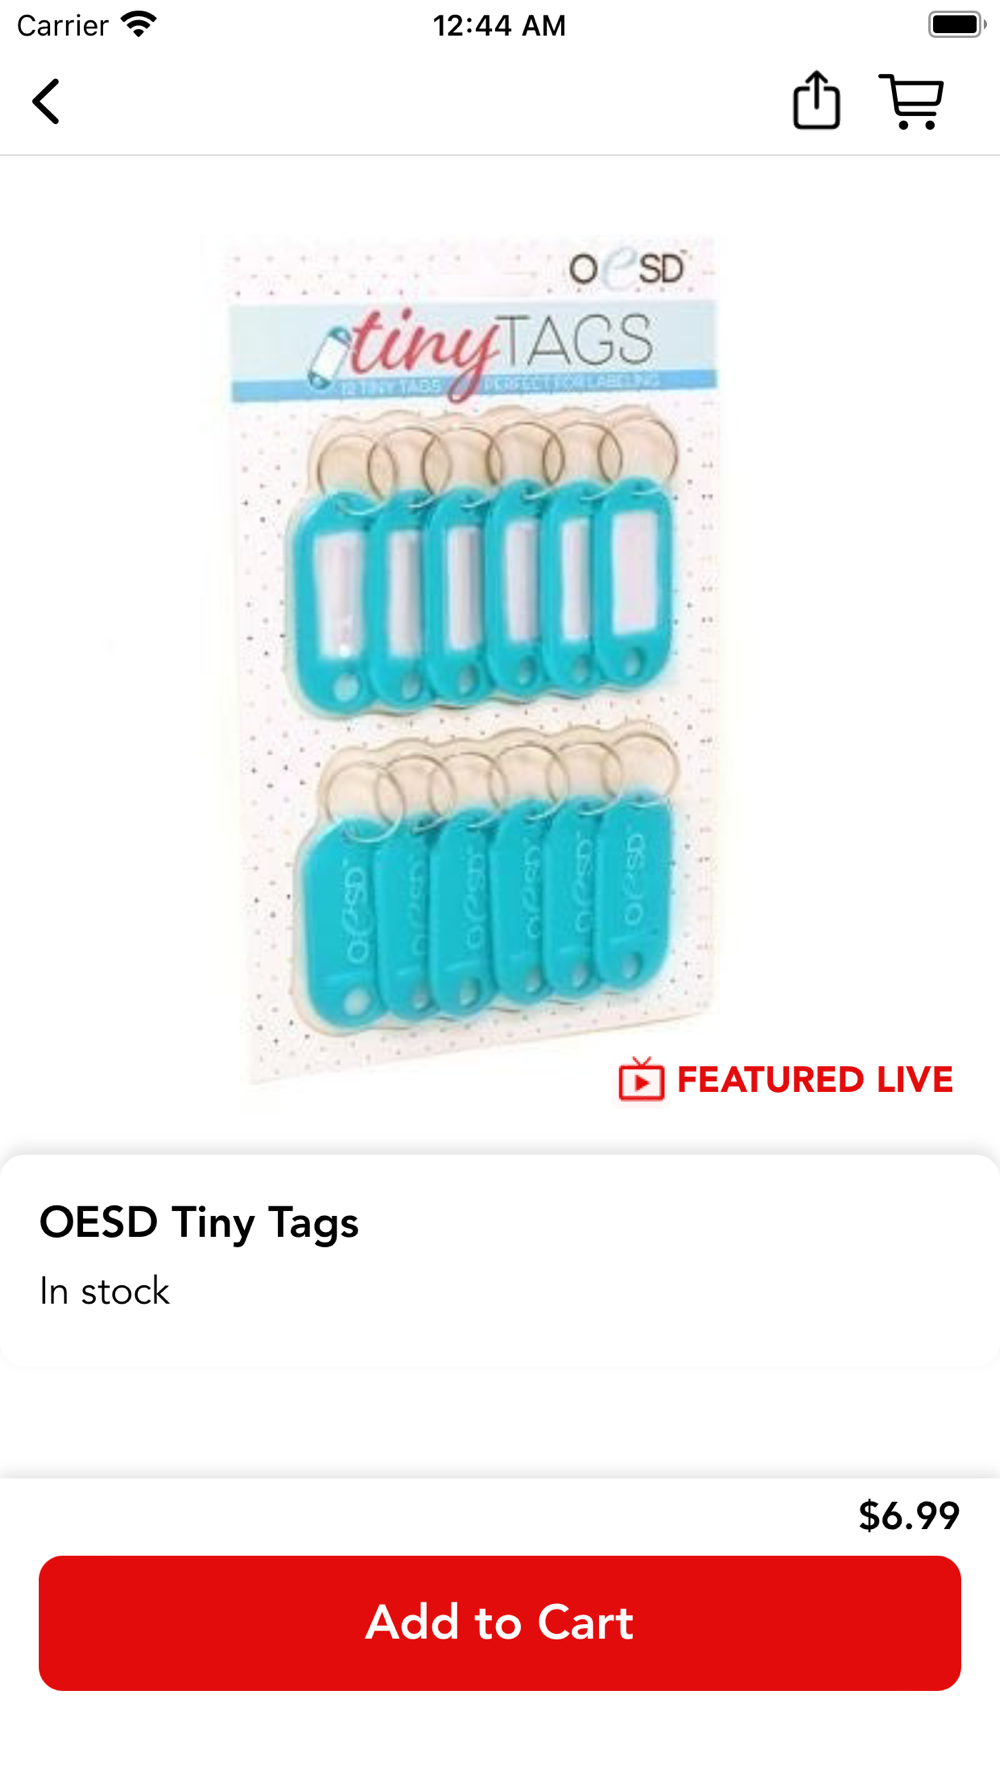This screenshot has width=1000, height=1778.
Task: Tap the Wi-Fi status bar icon
Action: click(x=139, y=24)
